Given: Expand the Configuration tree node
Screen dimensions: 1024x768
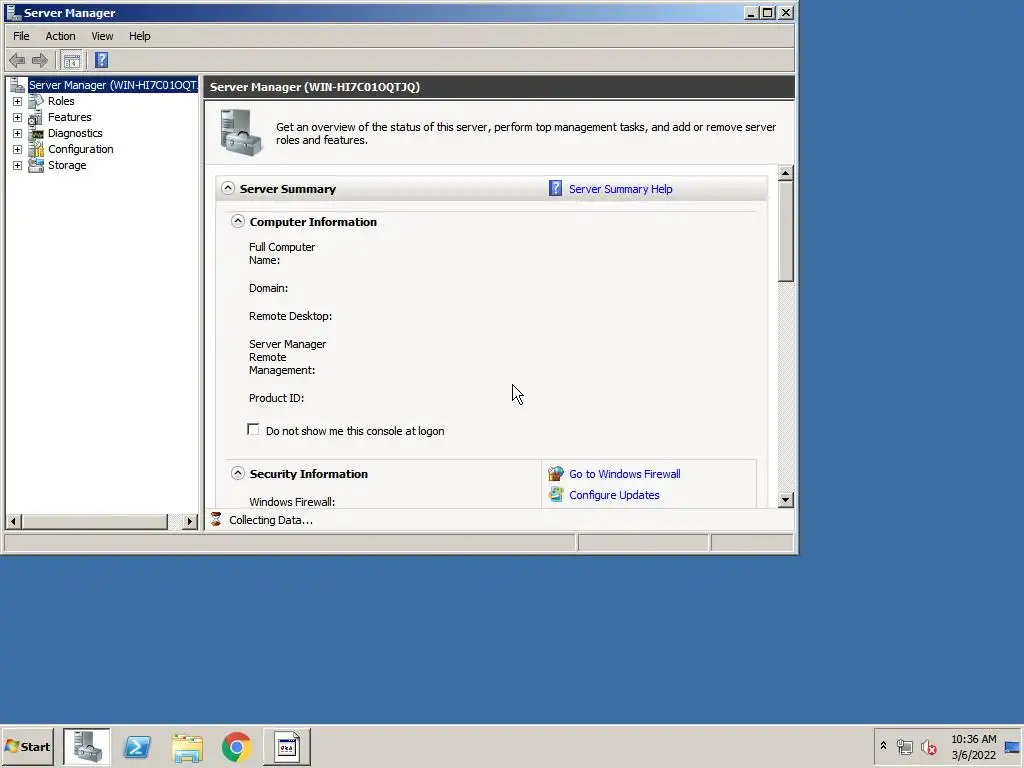Looking at the screenshot, I should pos(18,150).
